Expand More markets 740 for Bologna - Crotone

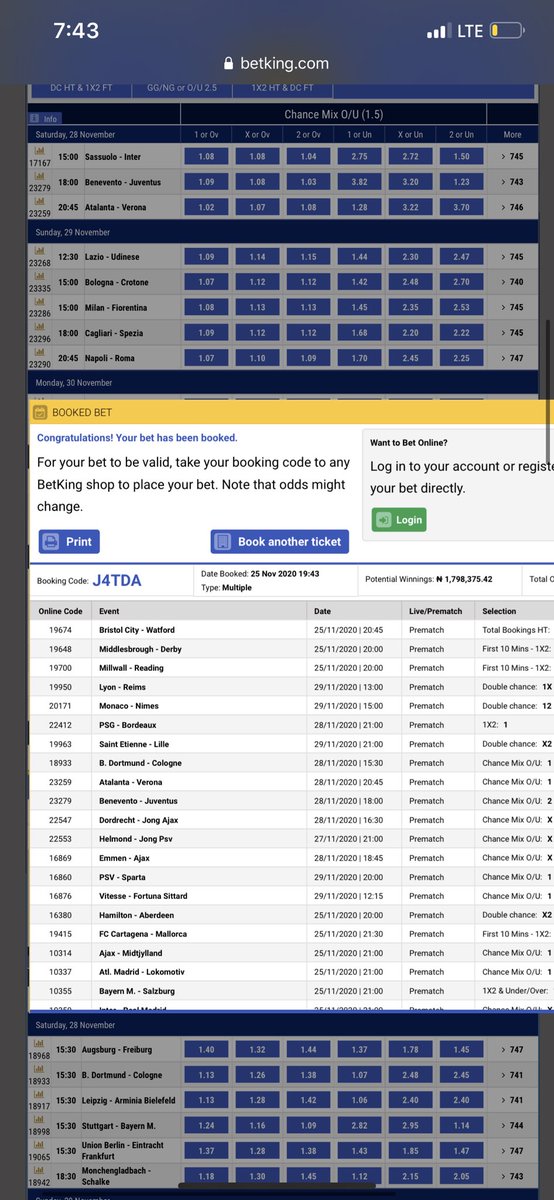pos(514,282)
